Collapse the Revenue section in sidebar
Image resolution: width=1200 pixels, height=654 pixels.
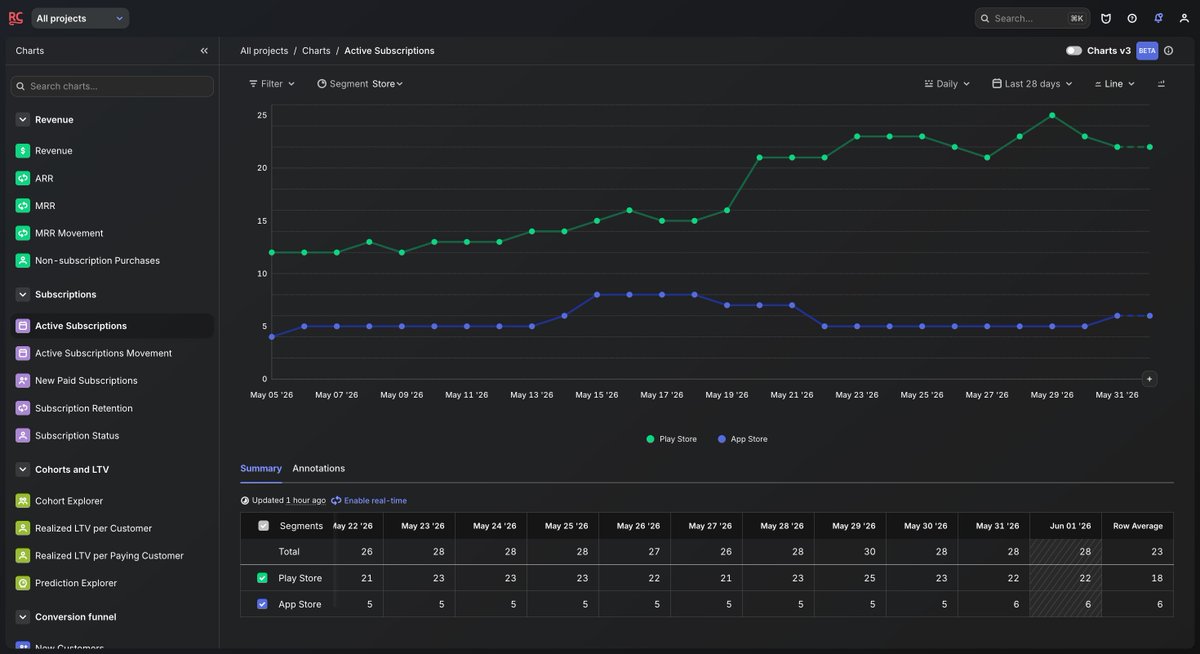coord(22,119)
